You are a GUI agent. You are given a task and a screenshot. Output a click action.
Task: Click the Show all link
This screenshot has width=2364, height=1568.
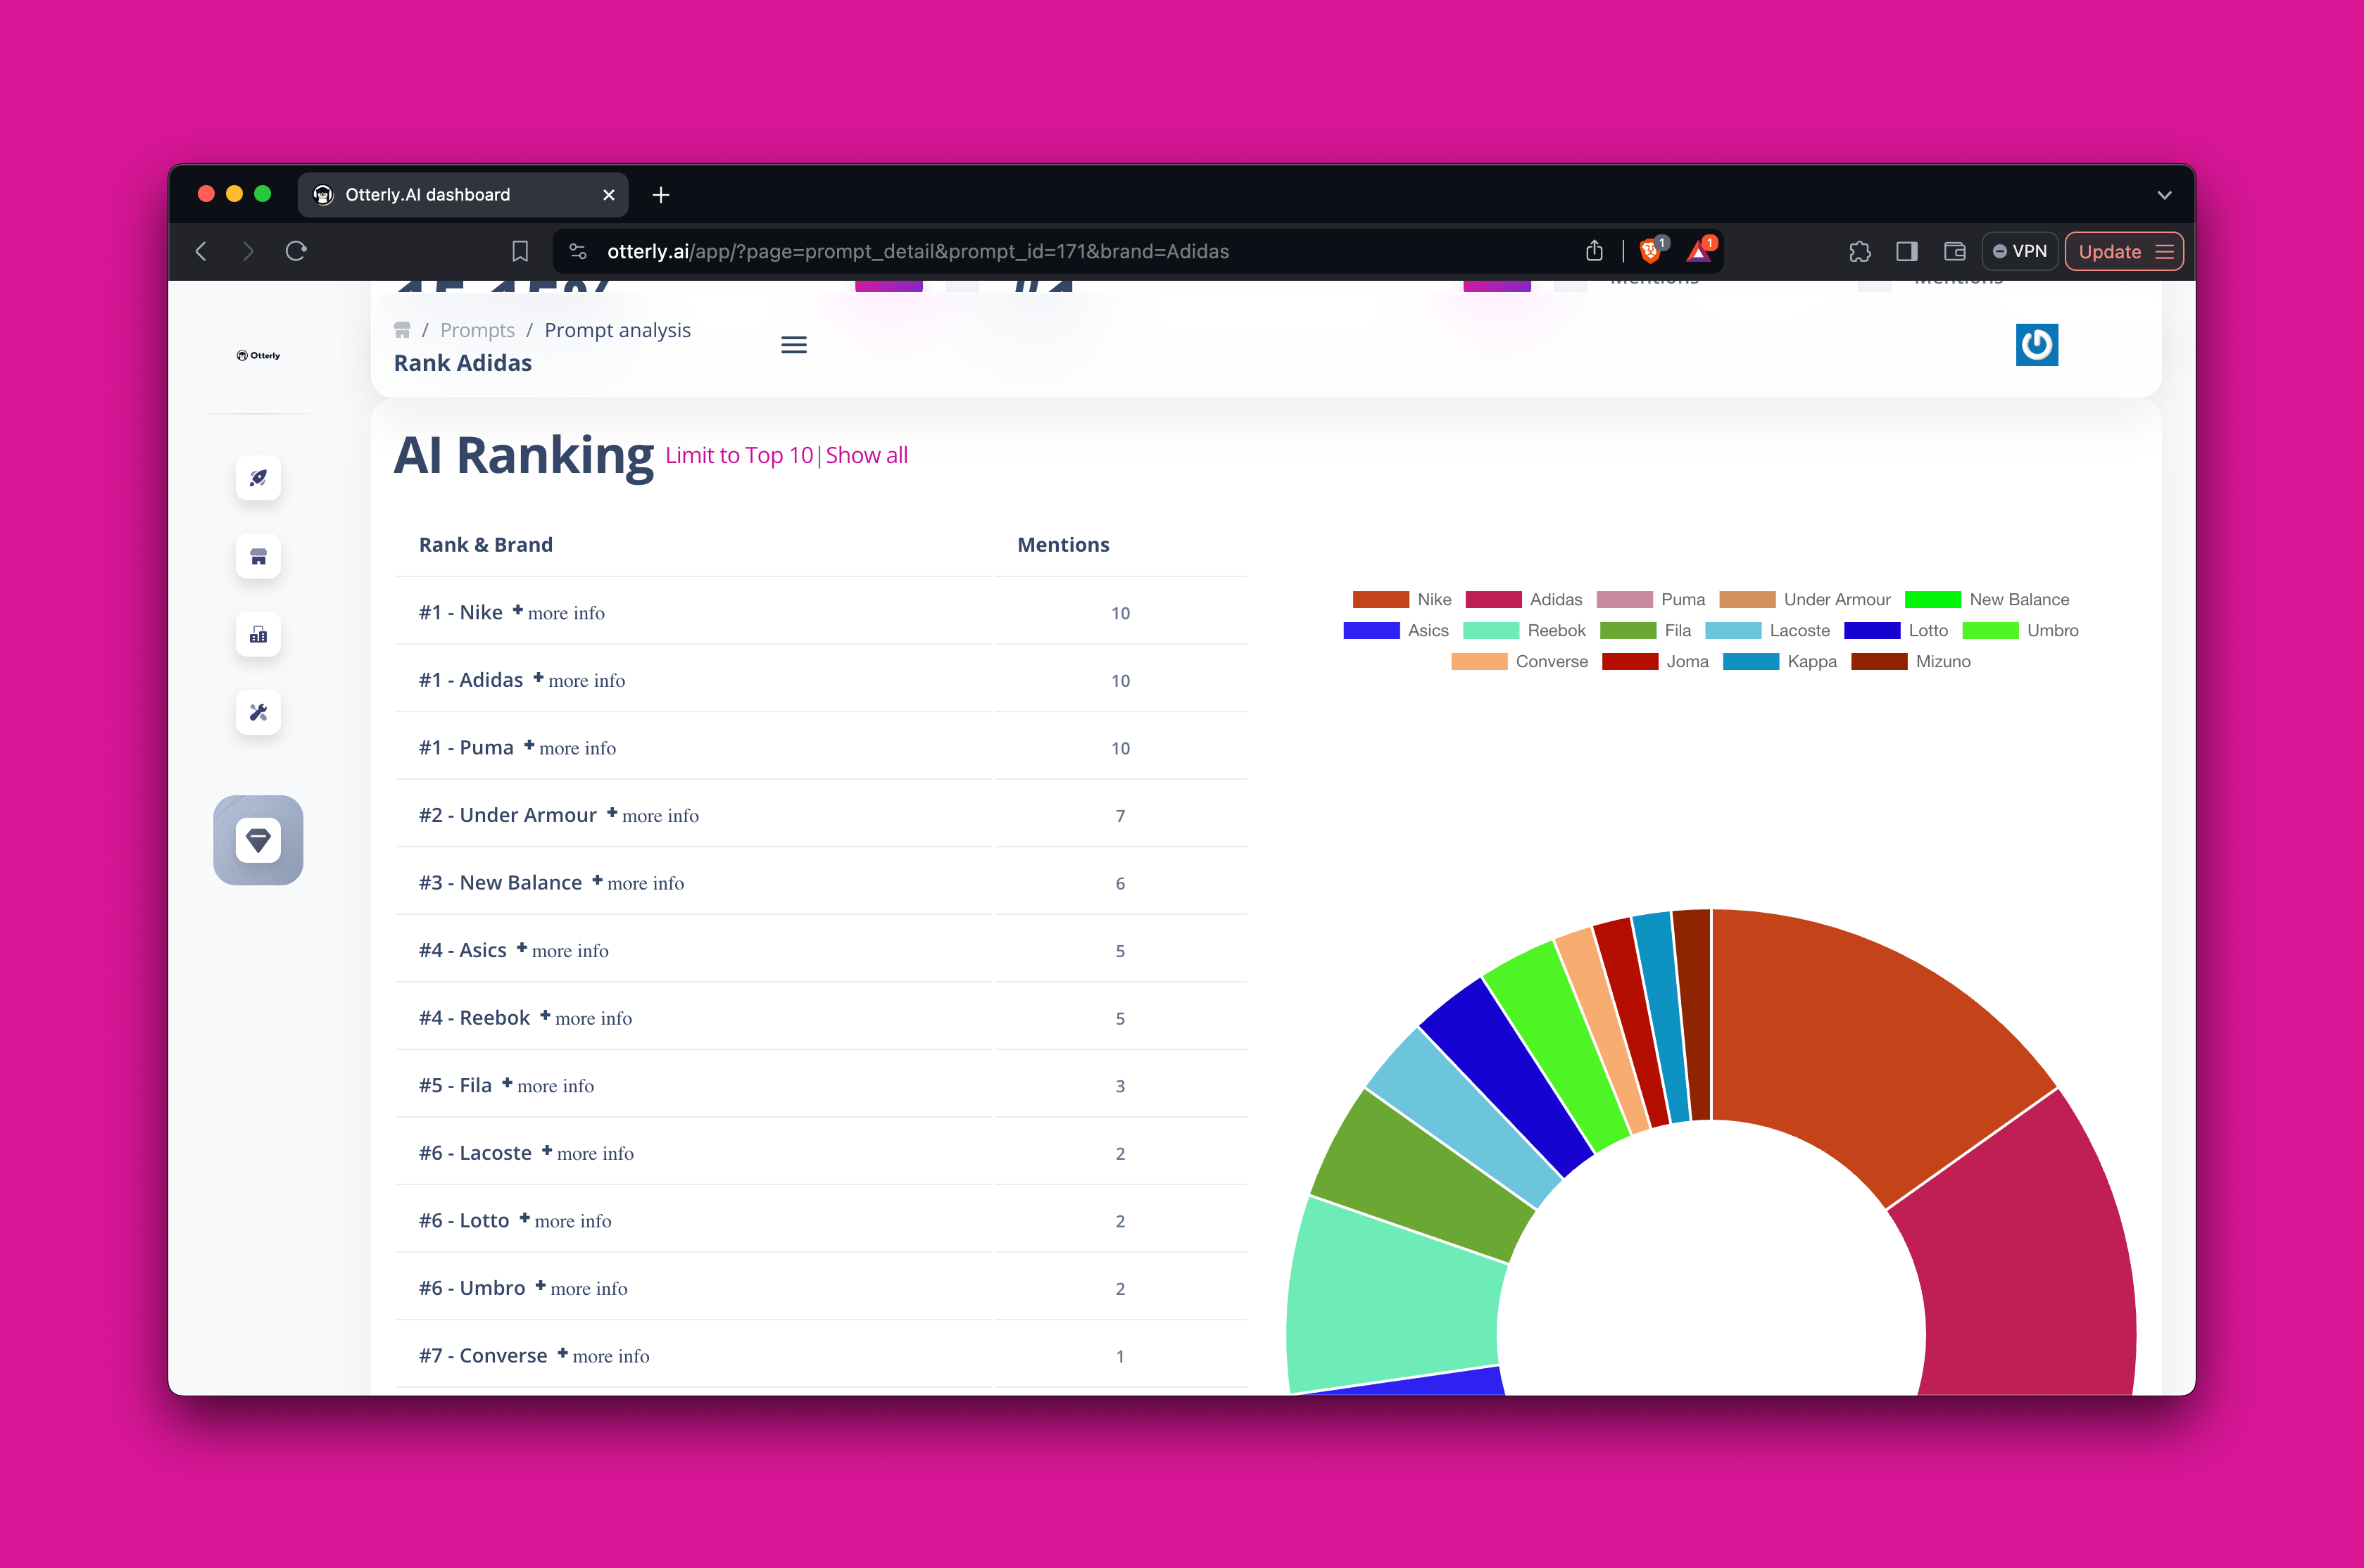[866, 455]
